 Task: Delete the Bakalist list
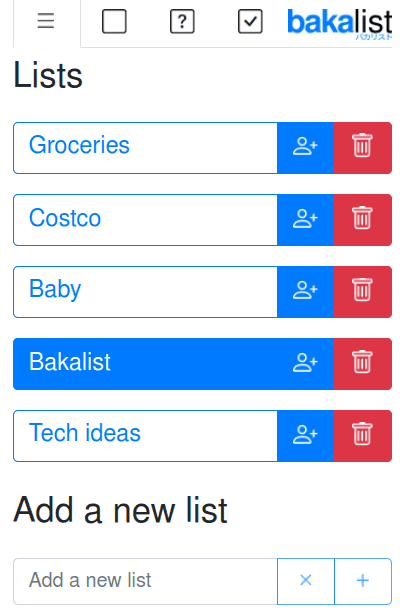[363, 364]
